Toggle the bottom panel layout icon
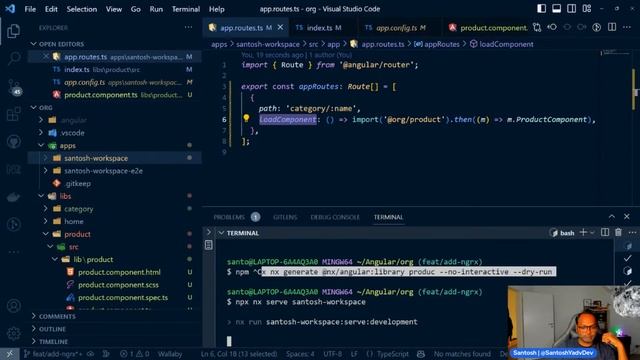This screenshot has height=360, width=640. tap(556, 9)
